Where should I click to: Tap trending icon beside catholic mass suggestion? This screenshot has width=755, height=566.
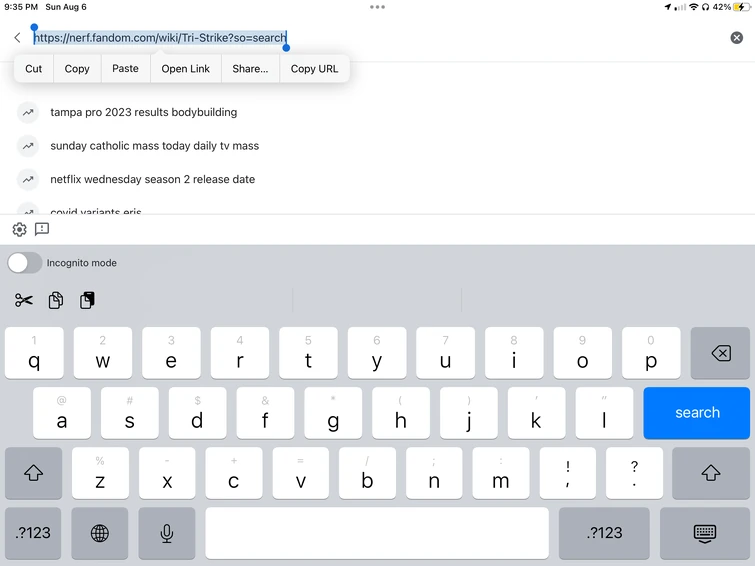tap(28, 146)
